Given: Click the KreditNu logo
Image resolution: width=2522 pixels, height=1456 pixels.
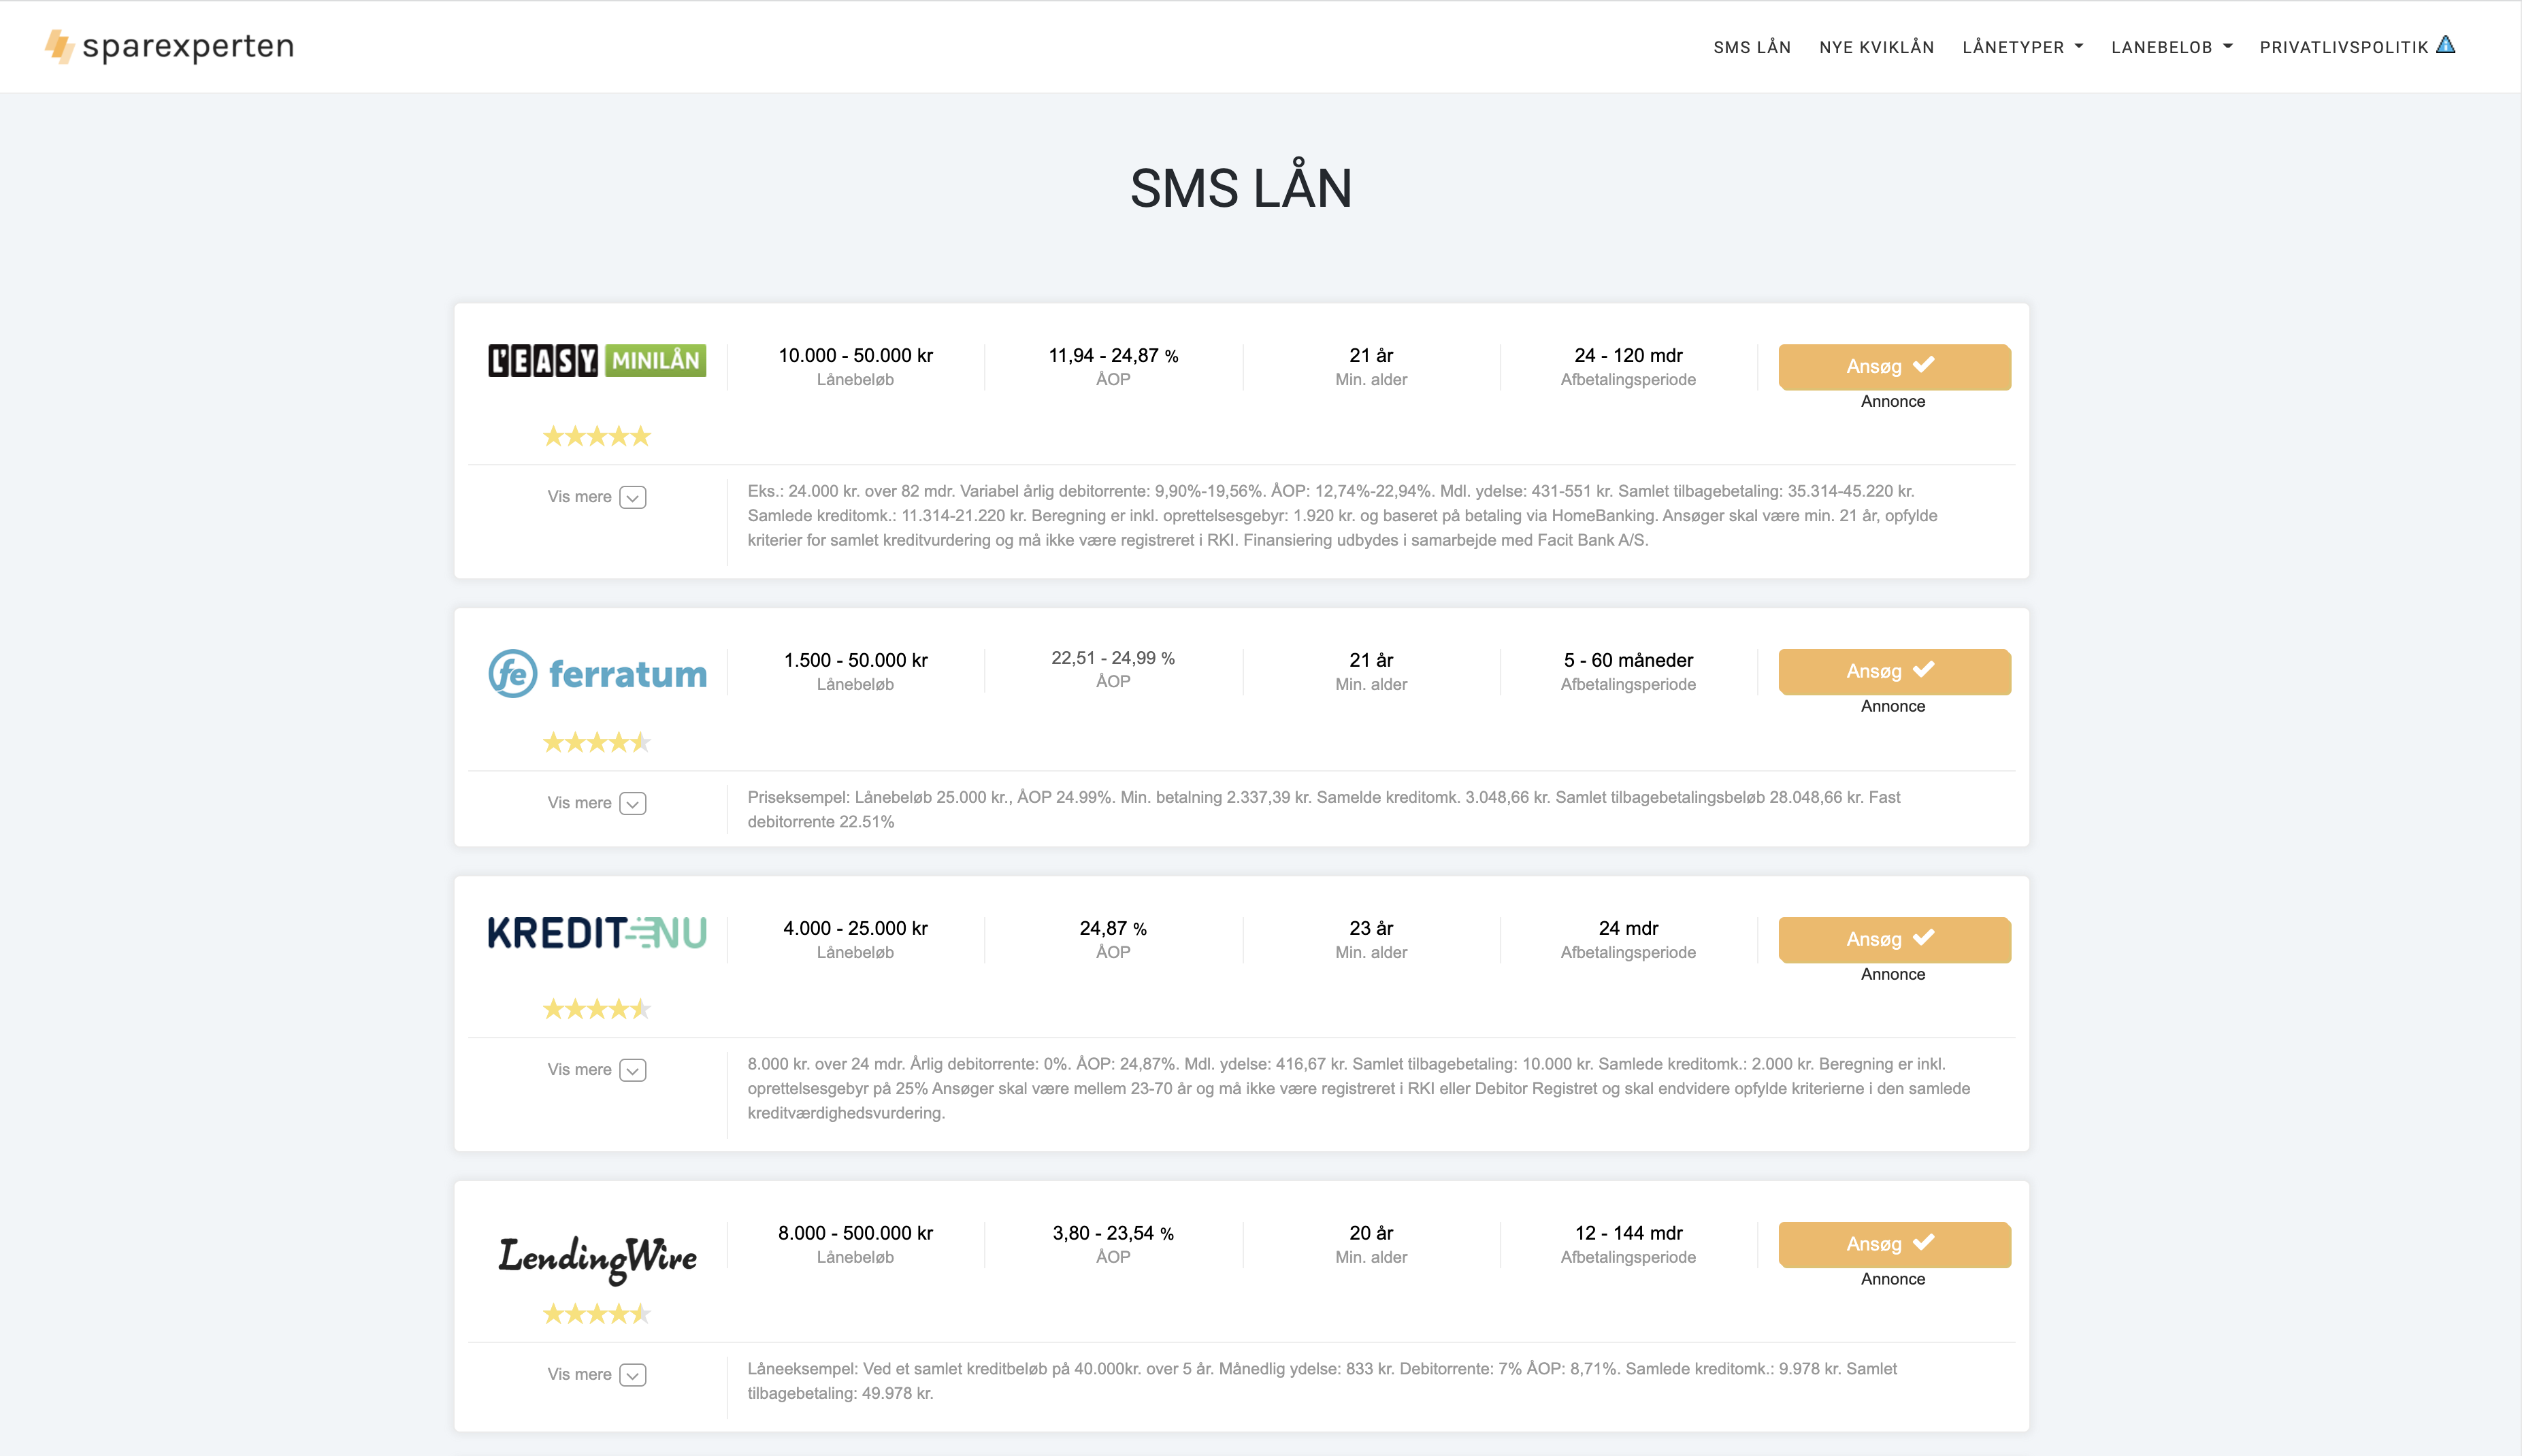Looking at the screenshot, I should pos(597,933).
